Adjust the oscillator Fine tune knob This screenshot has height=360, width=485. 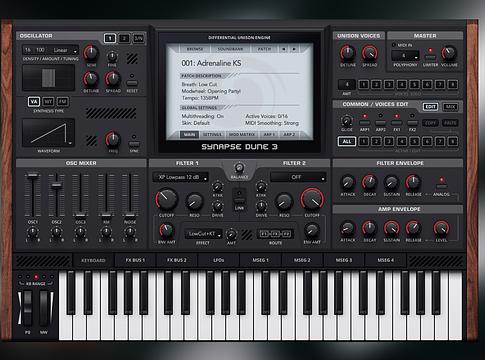112,57
